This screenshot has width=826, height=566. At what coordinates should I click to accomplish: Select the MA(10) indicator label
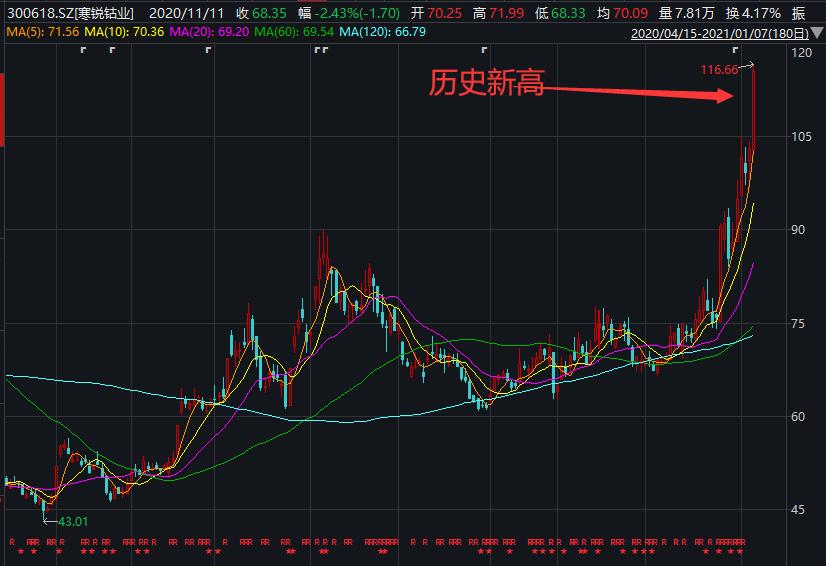coord(120,33)
